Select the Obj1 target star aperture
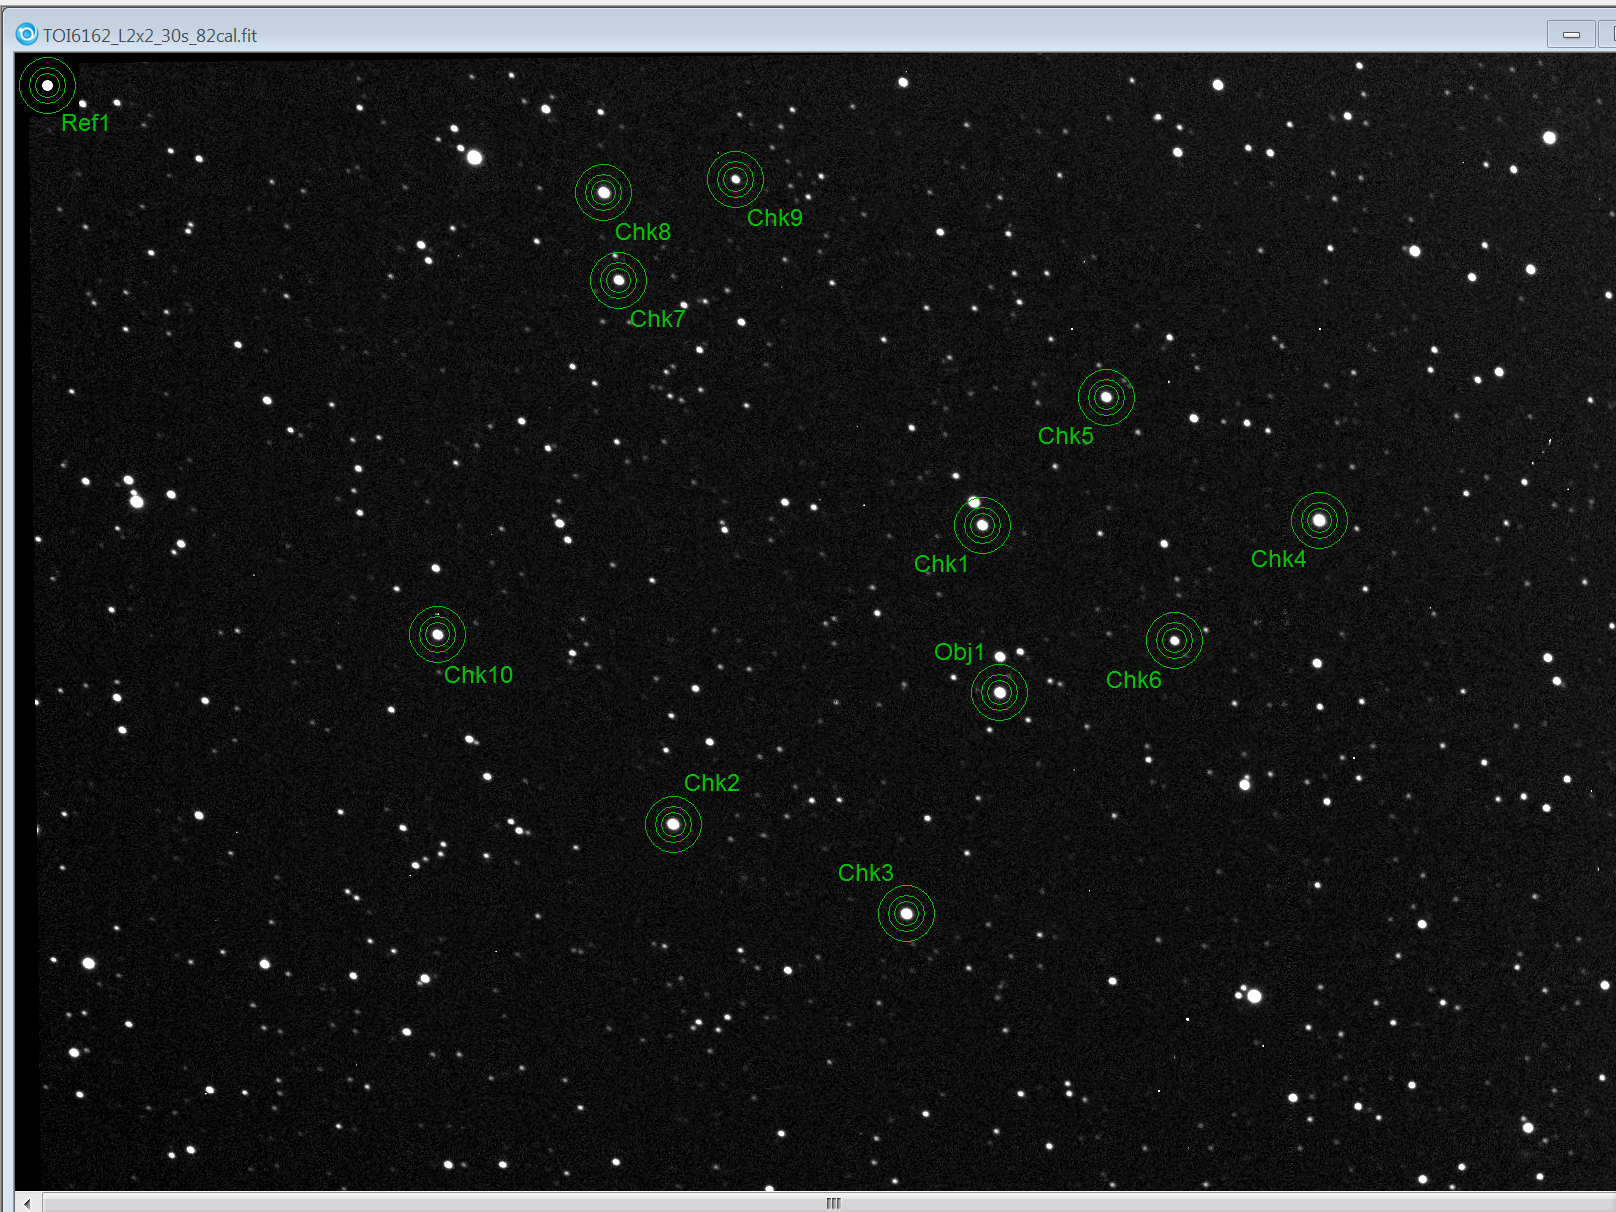1616x1212 pixels. click(999, 692)
